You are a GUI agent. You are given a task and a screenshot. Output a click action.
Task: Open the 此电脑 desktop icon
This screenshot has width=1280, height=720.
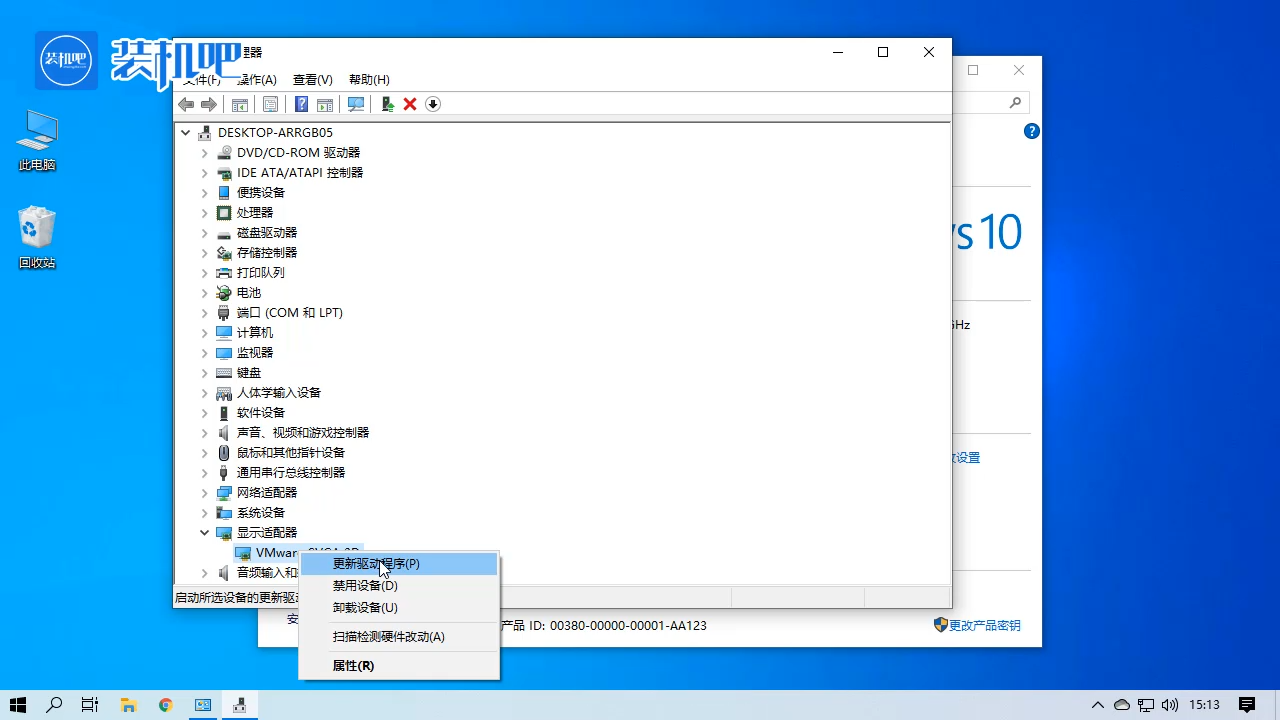click(37, 130)
